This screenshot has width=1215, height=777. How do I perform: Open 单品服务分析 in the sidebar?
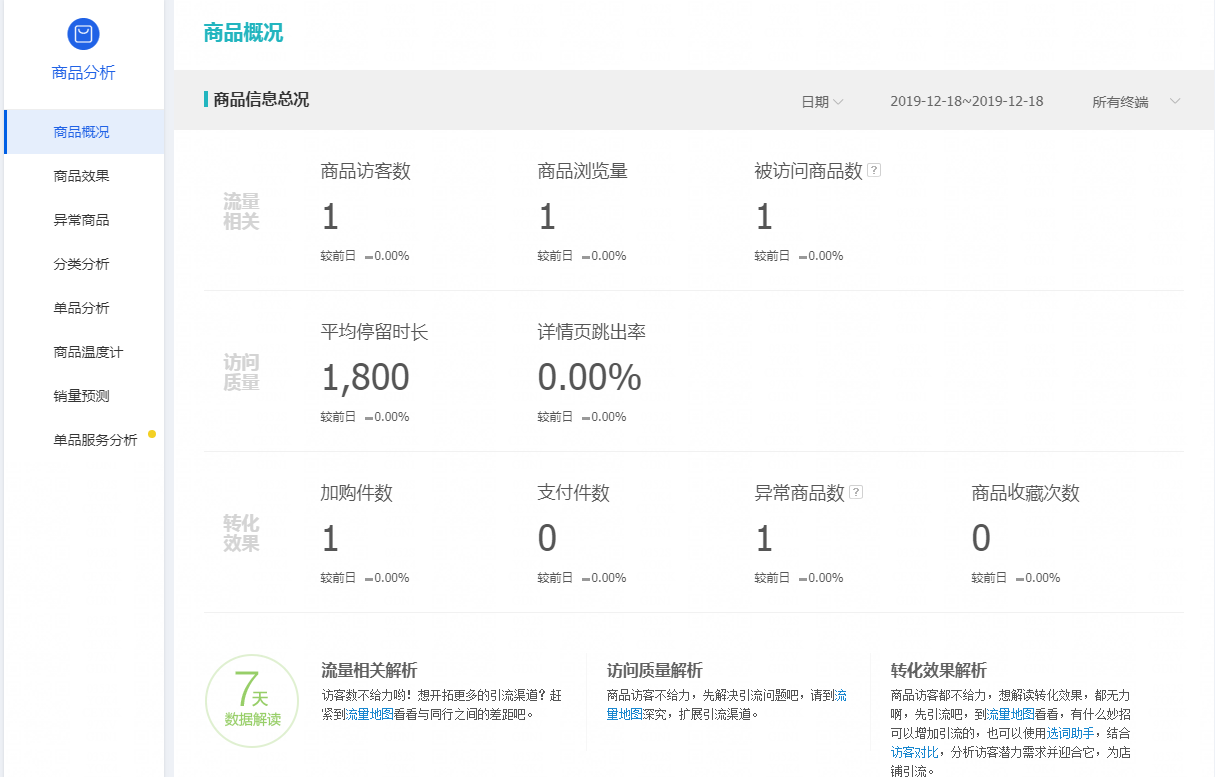95,440
